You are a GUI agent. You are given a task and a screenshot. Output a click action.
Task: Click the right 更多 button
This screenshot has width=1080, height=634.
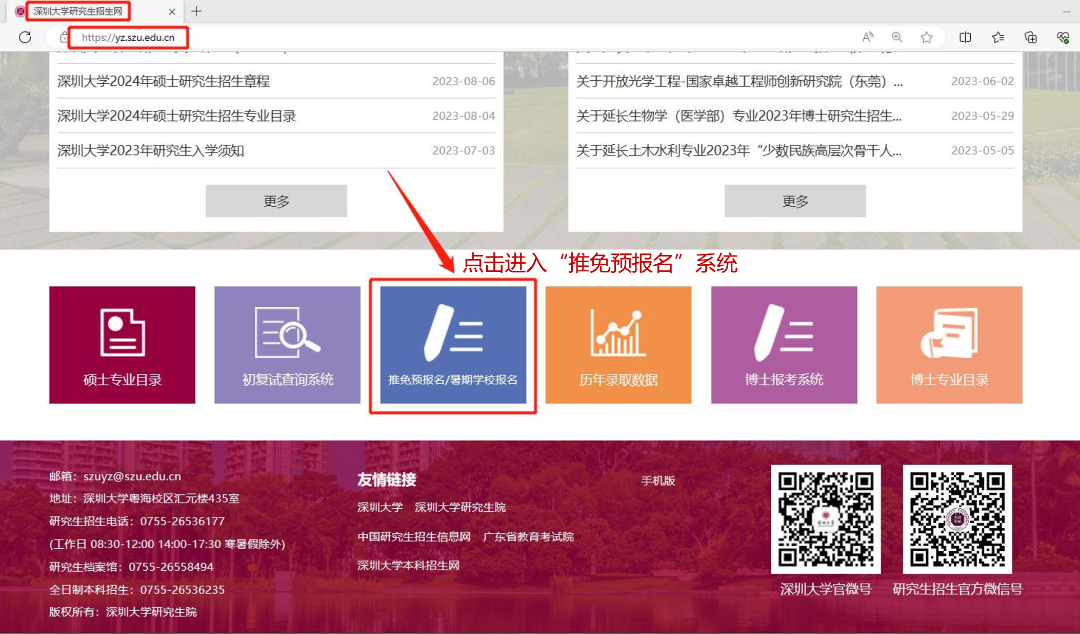(795, 201)
